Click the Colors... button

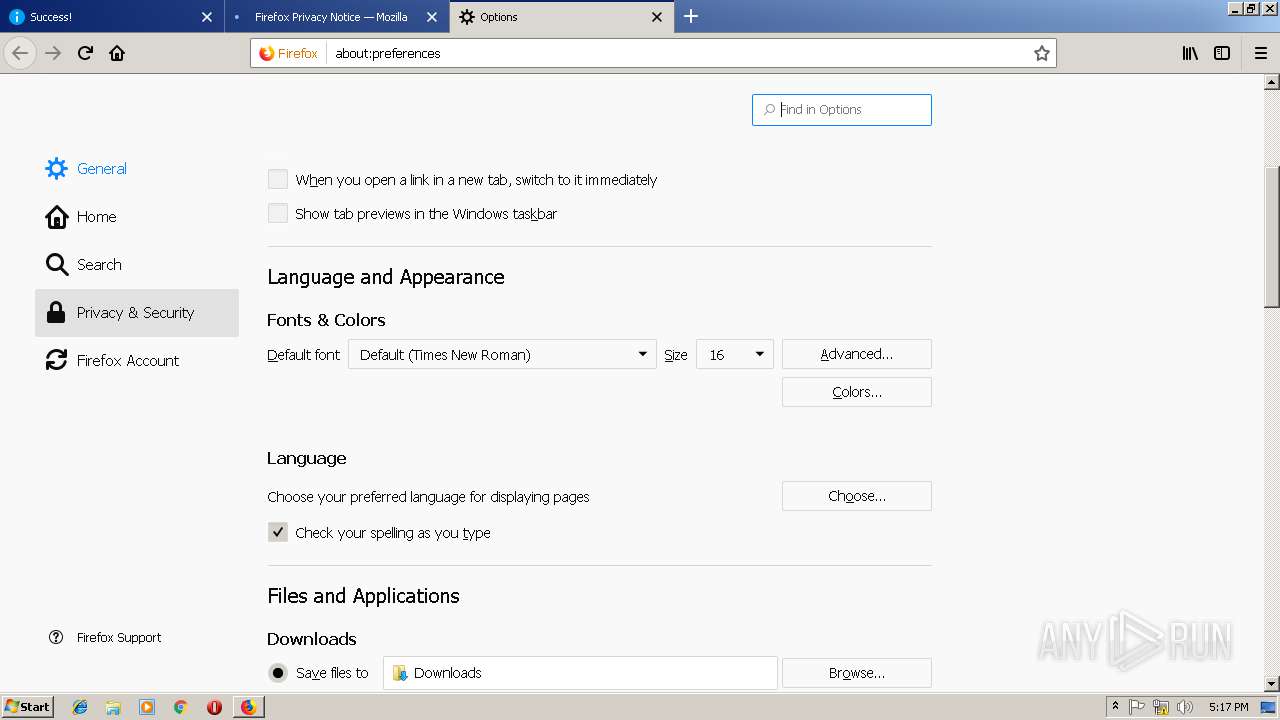(857, 392)
